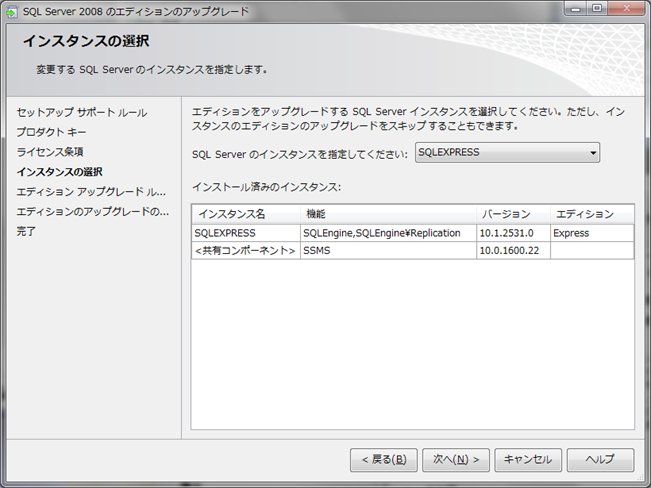
Task: Click the 戻る(B) back button
Action: coord(384,459)
